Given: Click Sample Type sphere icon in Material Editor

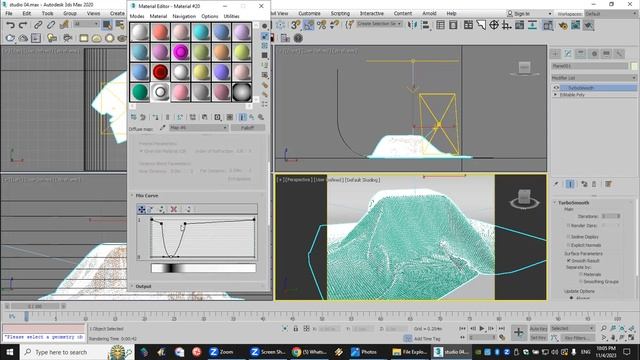Looking at the screenshot, I should pyautogui.click(x=264, y=26).
